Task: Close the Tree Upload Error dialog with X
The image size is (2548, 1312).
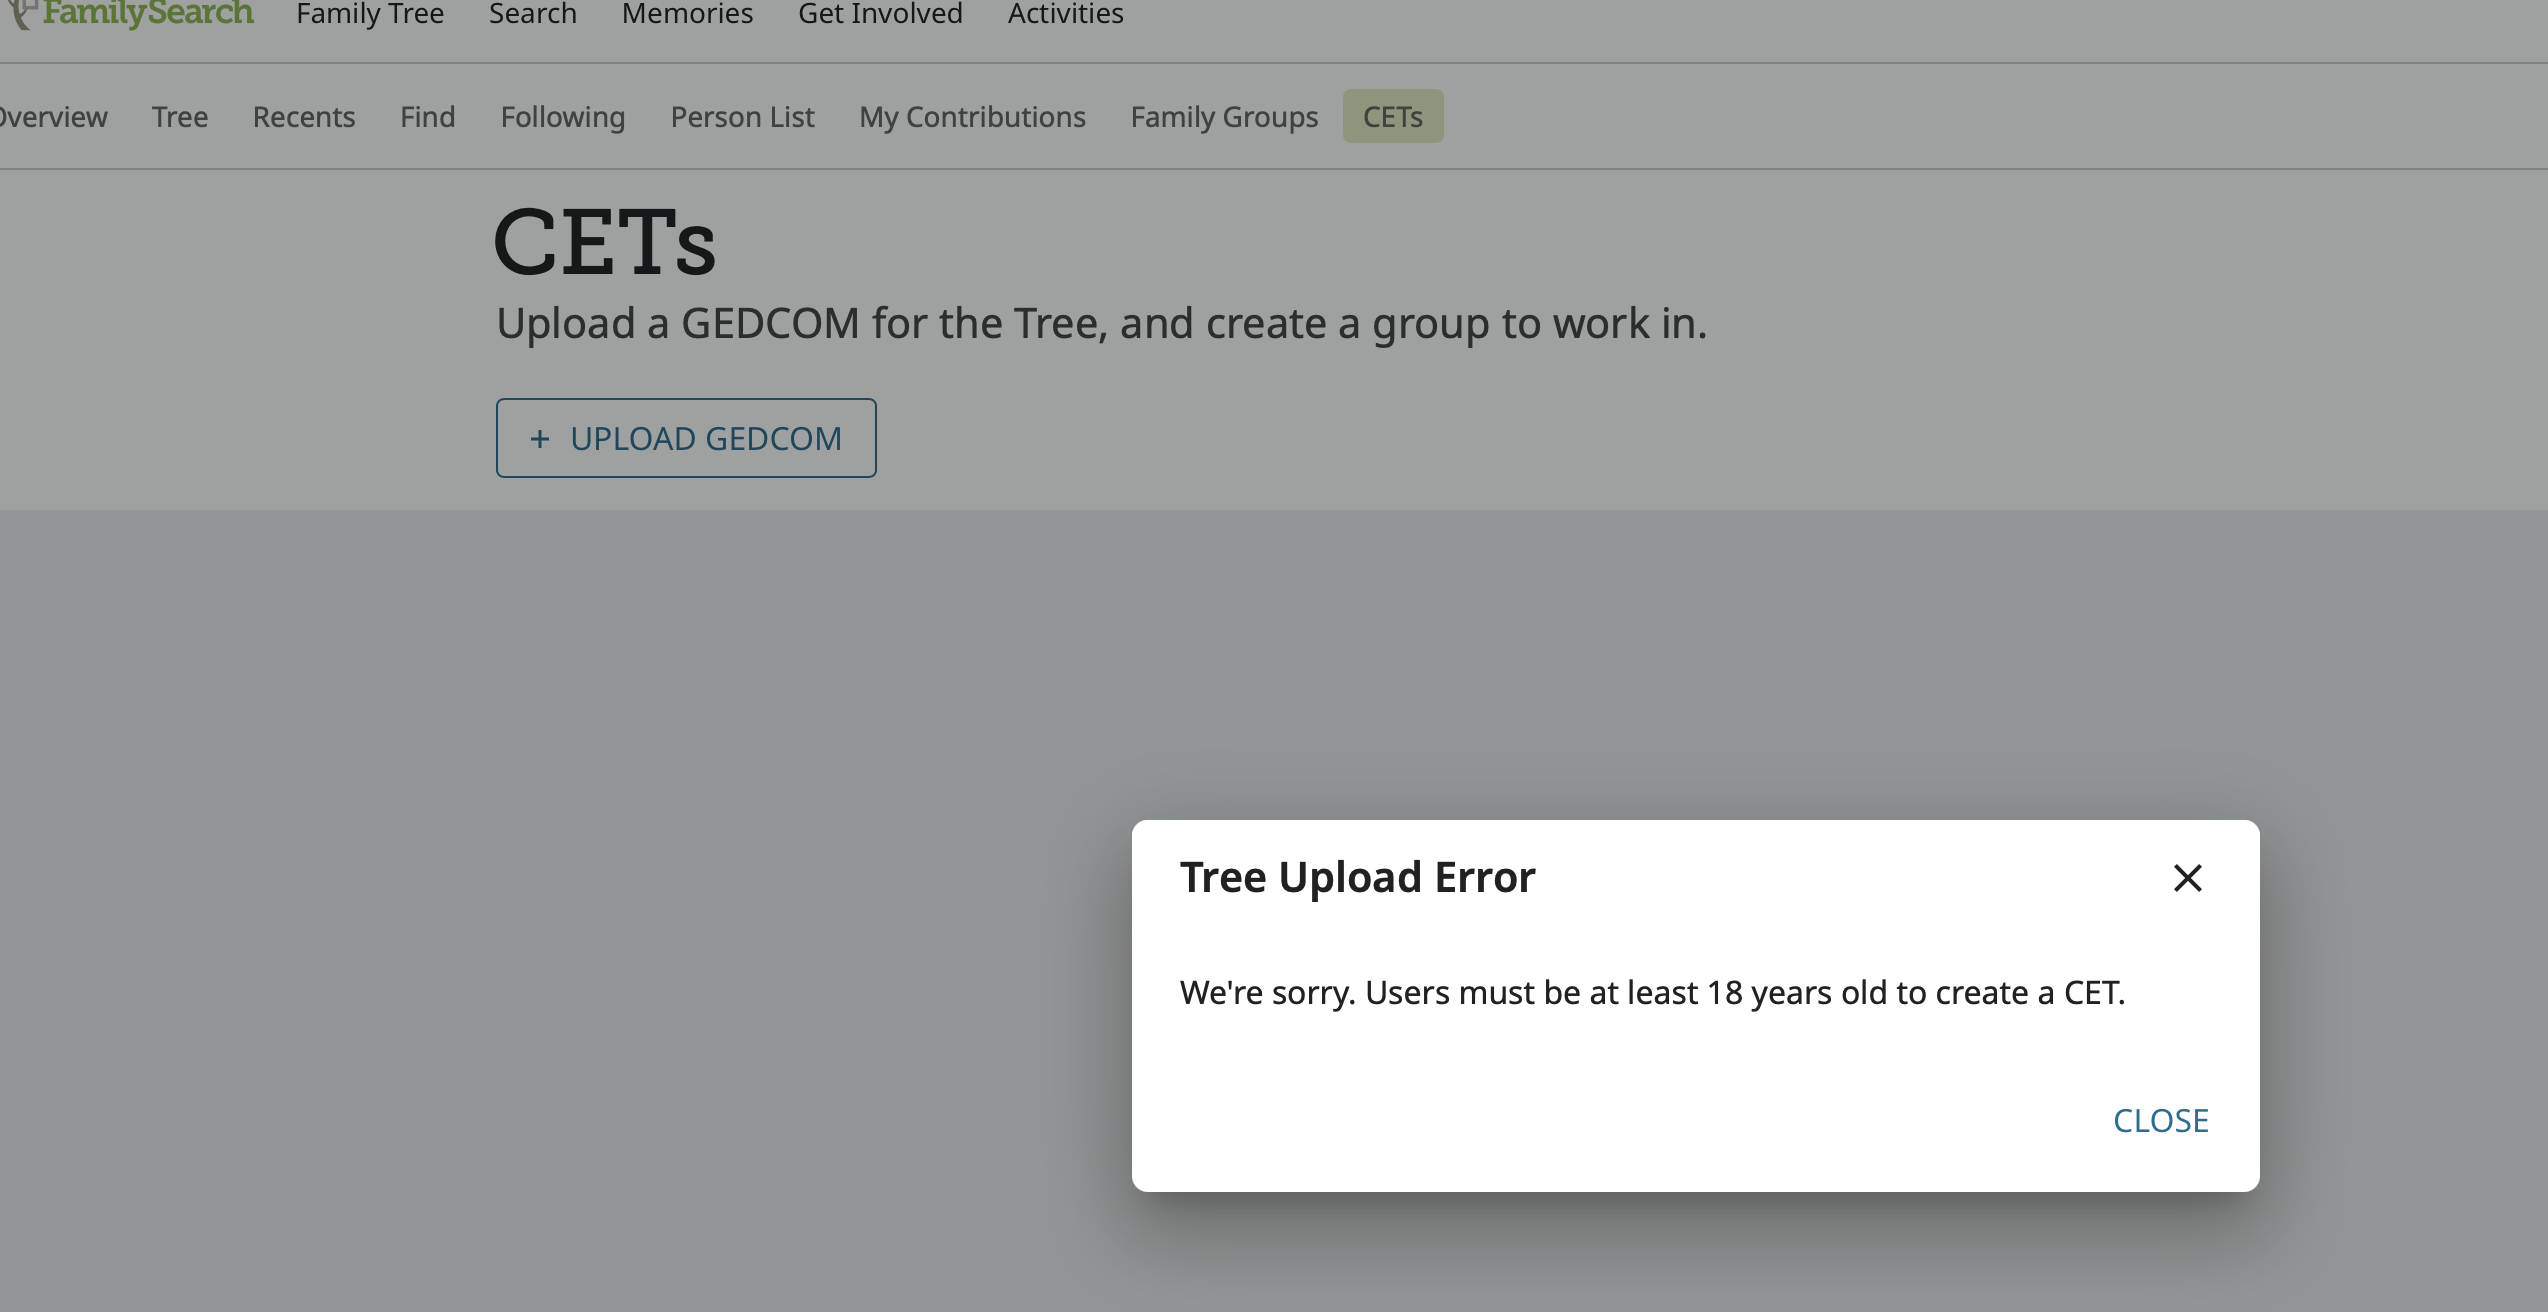Action: pos(2187,878)
